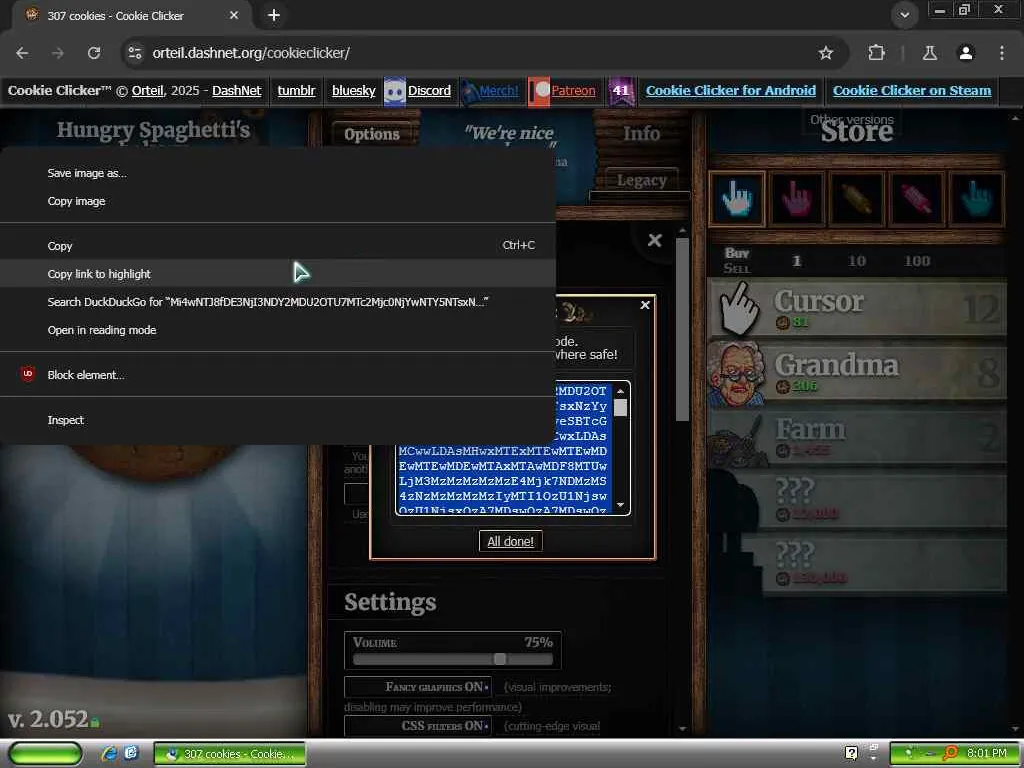Switch store mode to Sell
Image resolution: width=1024 pixels, height=768 pixels.
(x=737, y=268)
